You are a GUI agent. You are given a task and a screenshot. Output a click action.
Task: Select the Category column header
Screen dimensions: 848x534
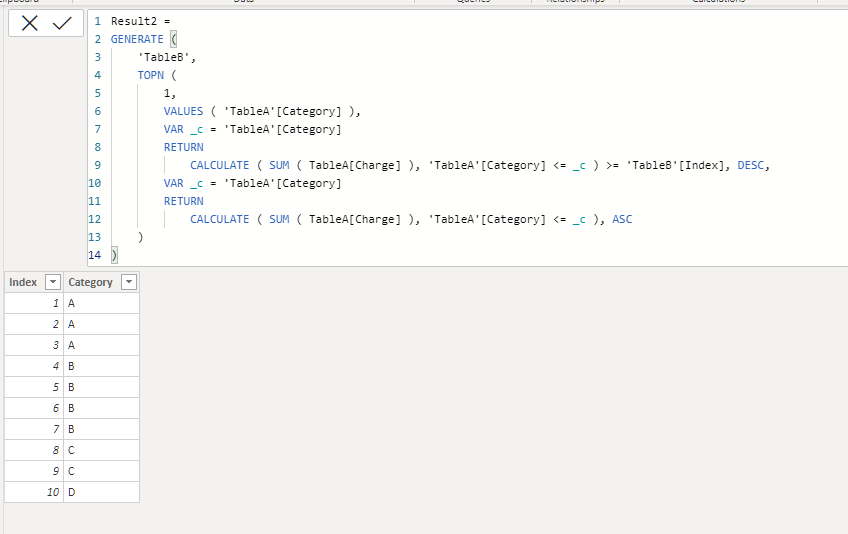tap(90, 282)
